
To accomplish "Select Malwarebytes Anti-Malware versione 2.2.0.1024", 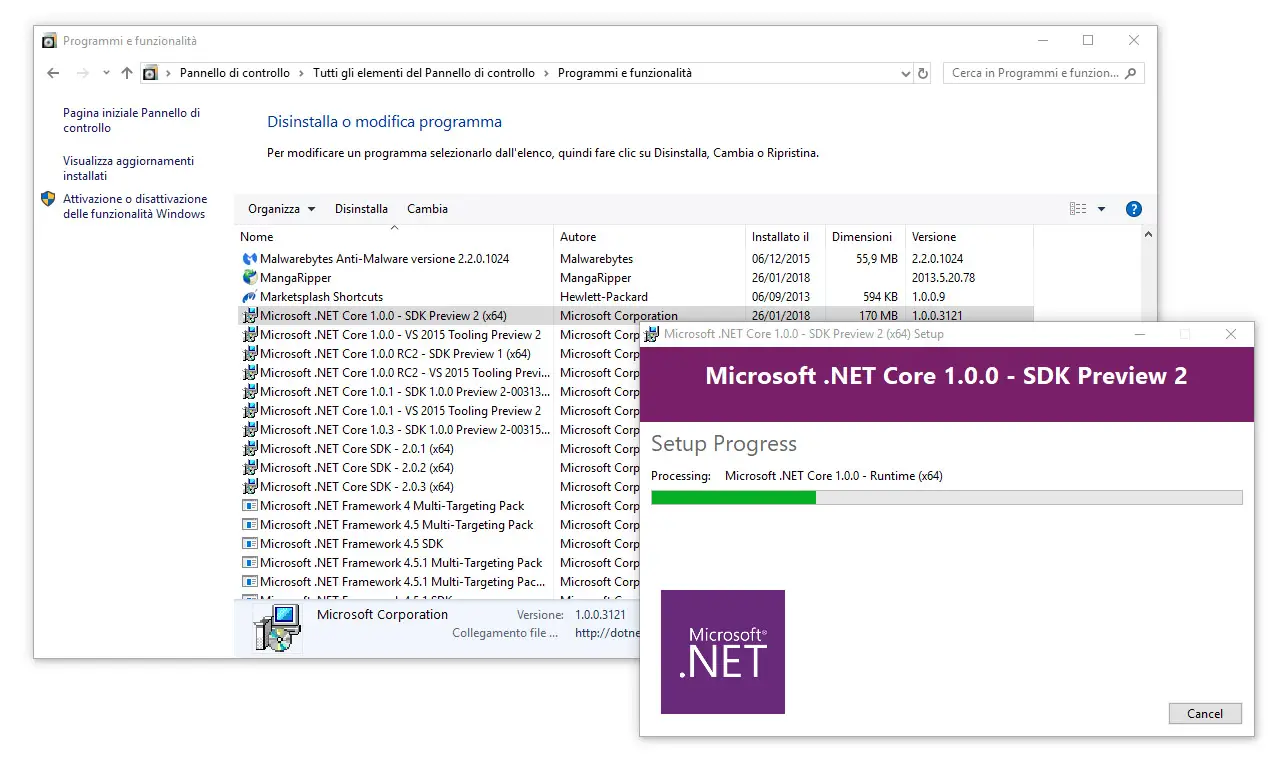I will (x=384, y=259).
